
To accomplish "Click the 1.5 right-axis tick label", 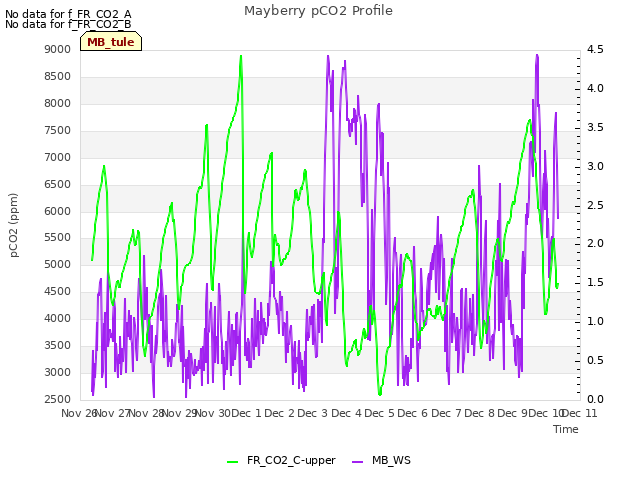I will click(595, 282).
